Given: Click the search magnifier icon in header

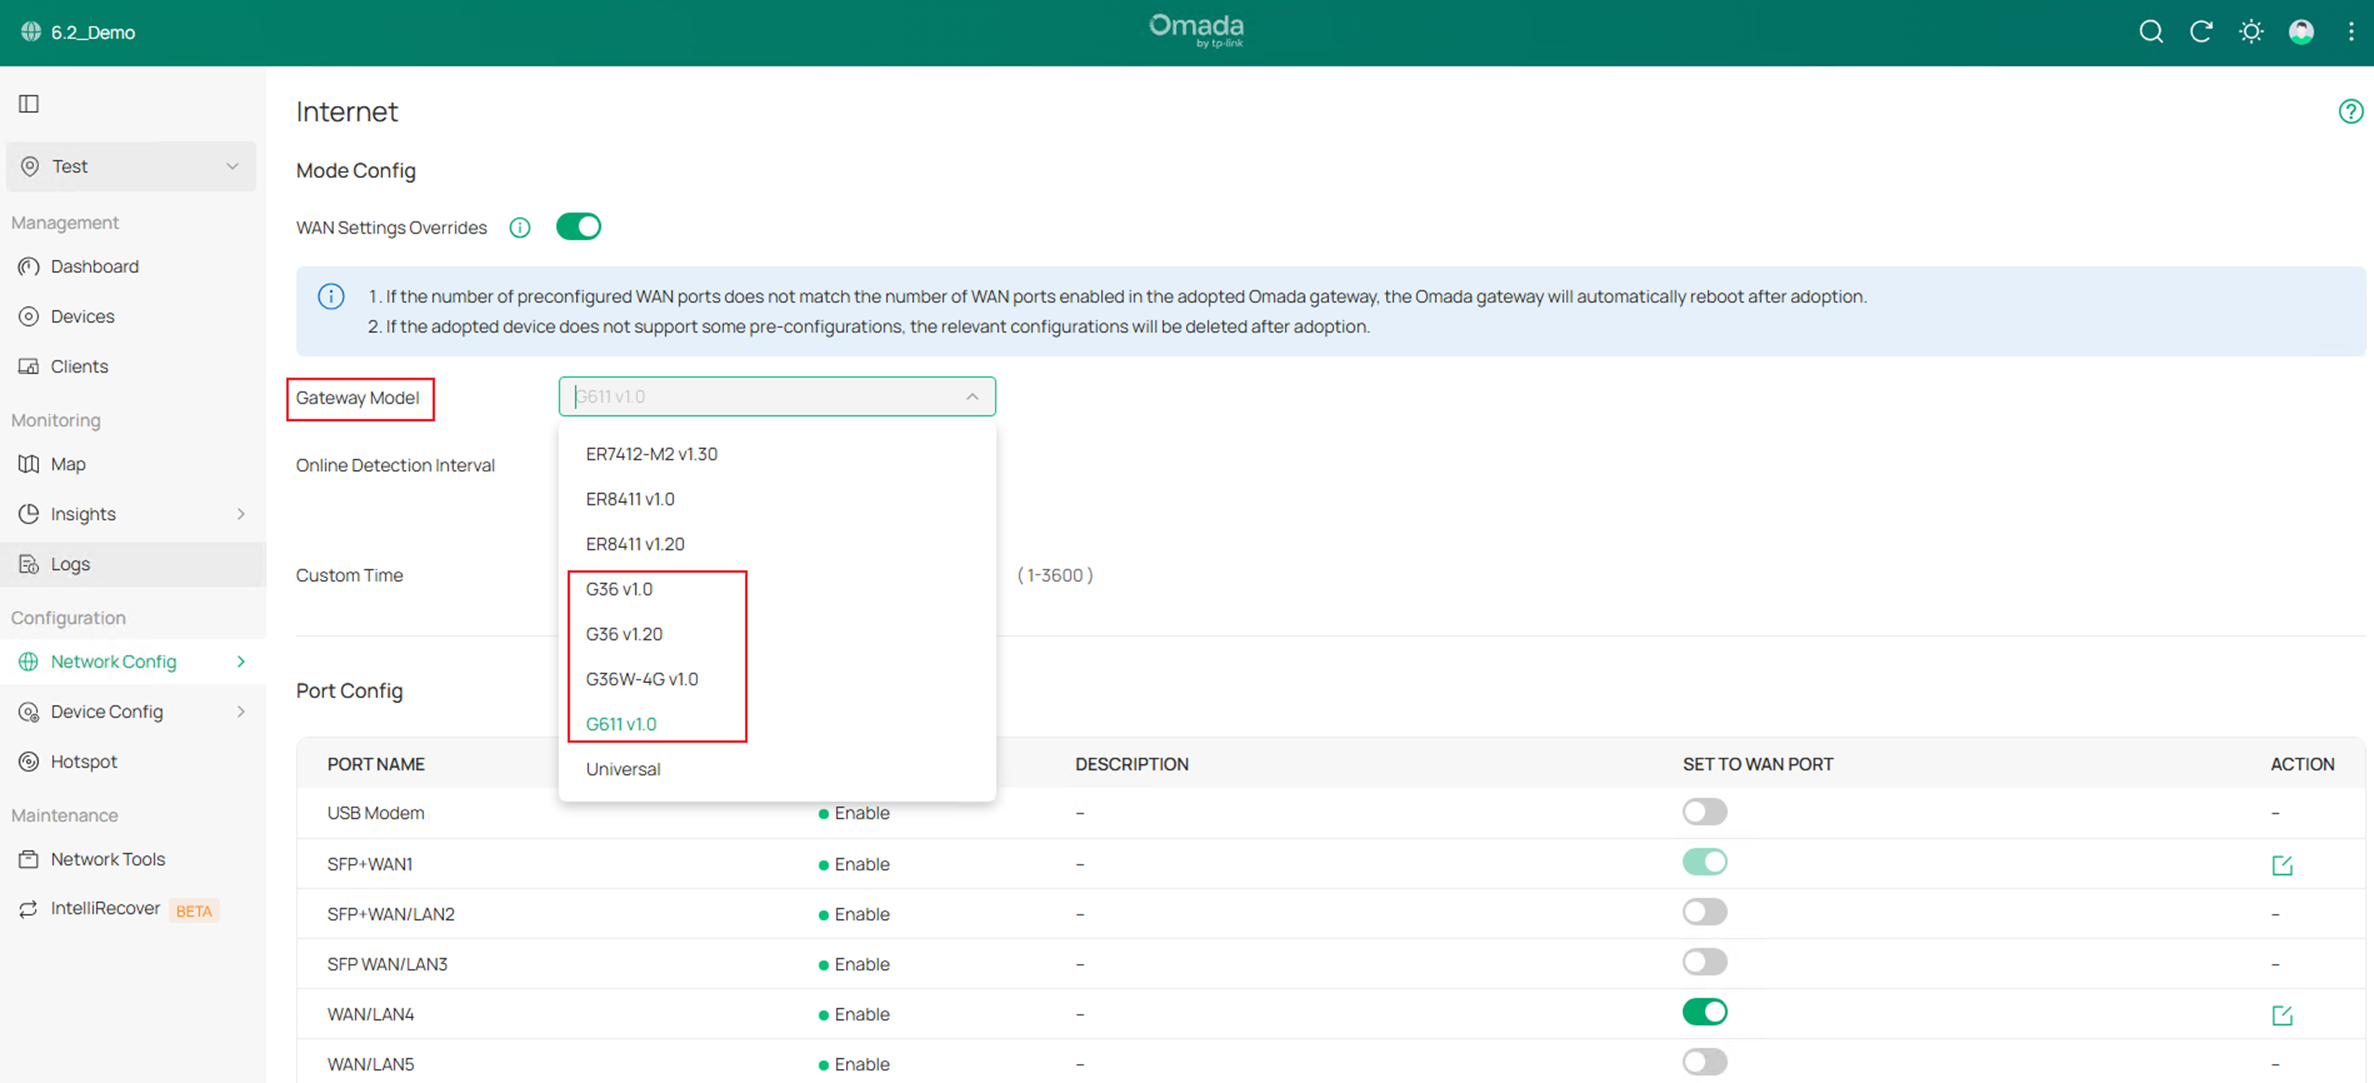Looking at the screenshot, I should point(2150,32).
